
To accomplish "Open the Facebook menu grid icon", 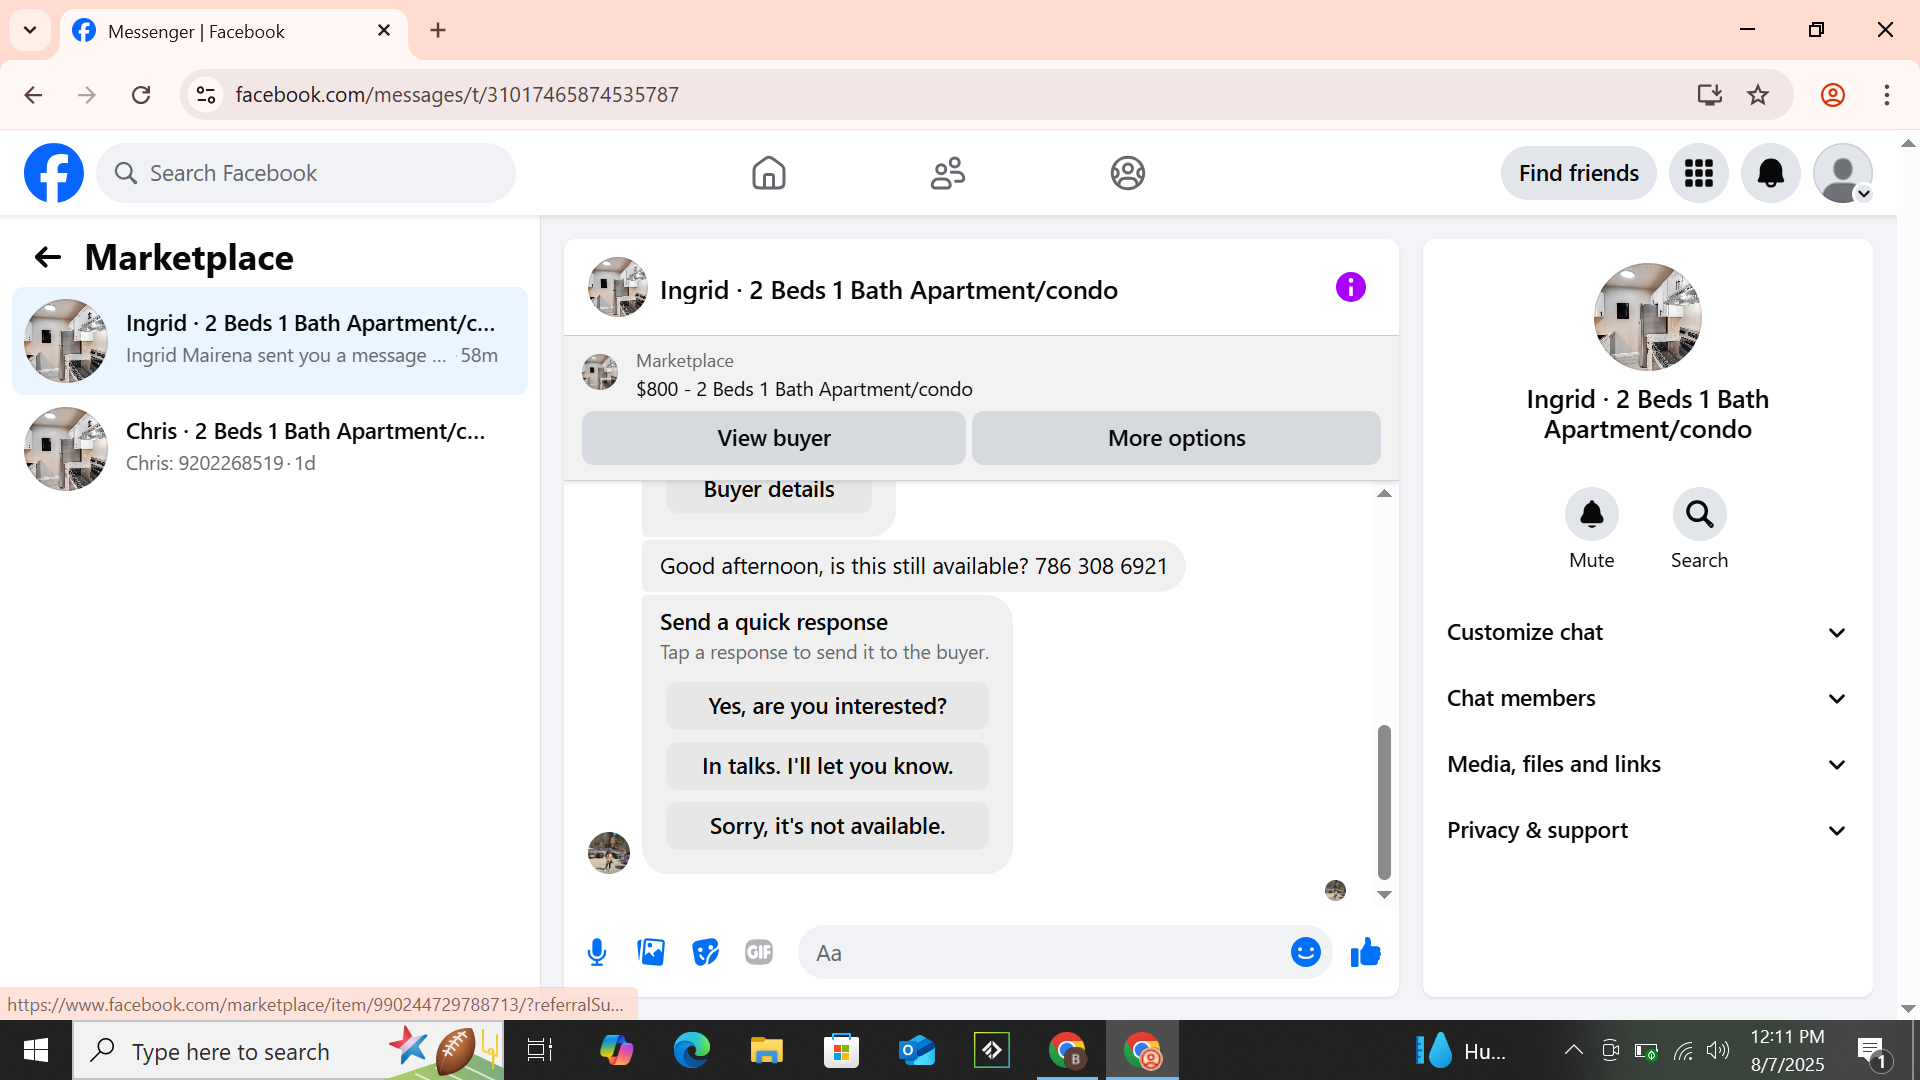I will [1698, 173].
